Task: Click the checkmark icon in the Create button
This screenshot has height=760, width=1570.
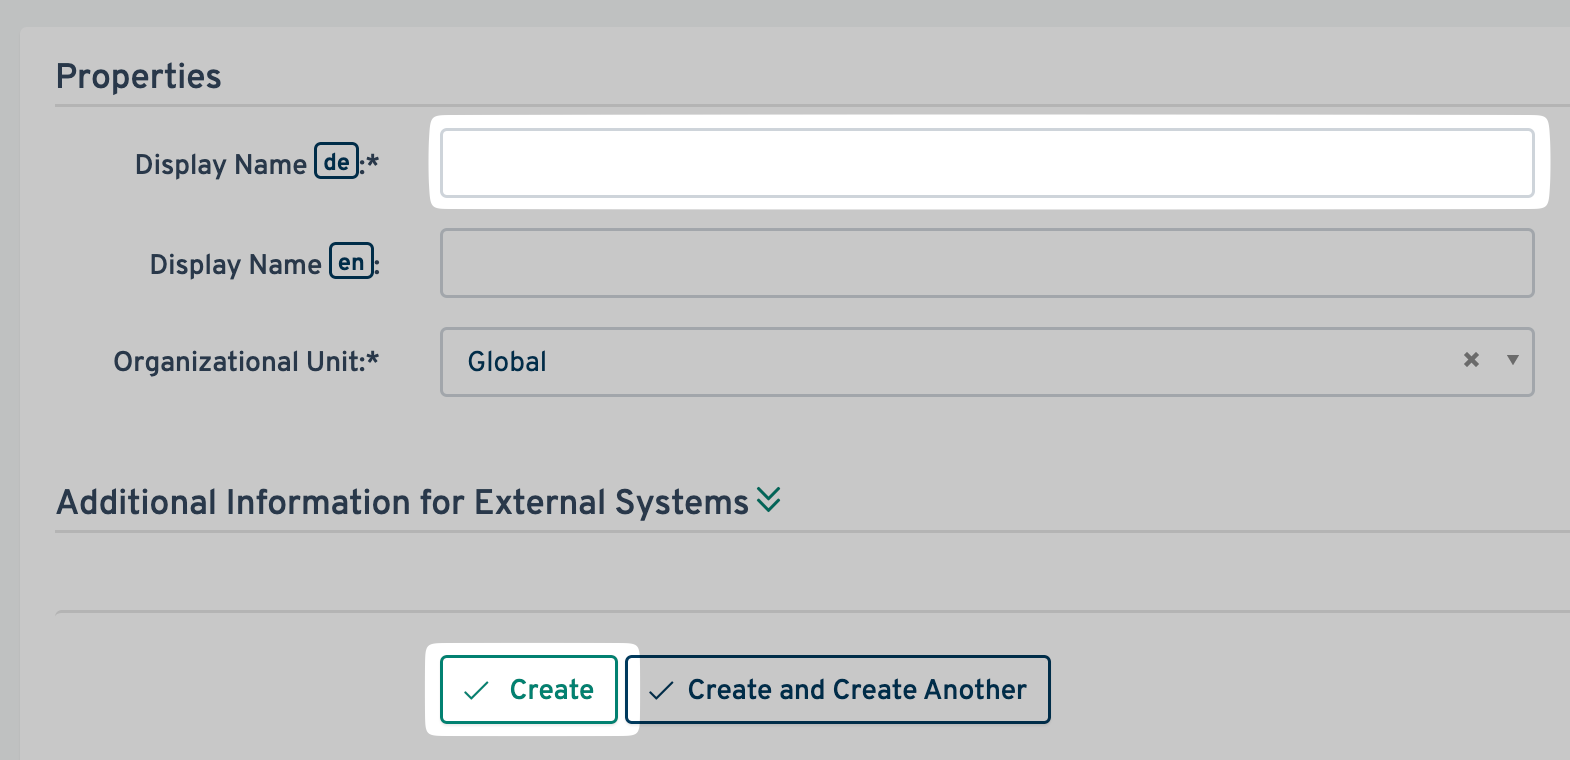Action: (x=477, y=690)
